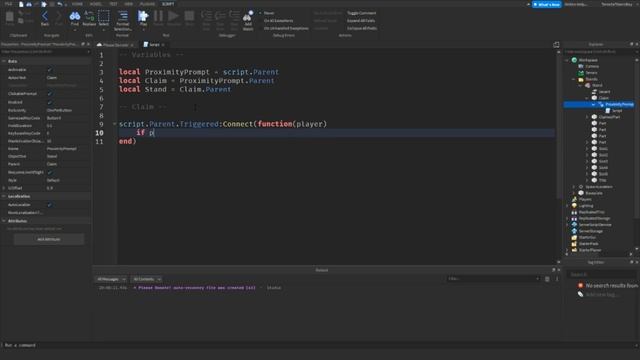Click Toggle Comment action
The height and width of the screenshot is (360, 640).
point(361,13)
